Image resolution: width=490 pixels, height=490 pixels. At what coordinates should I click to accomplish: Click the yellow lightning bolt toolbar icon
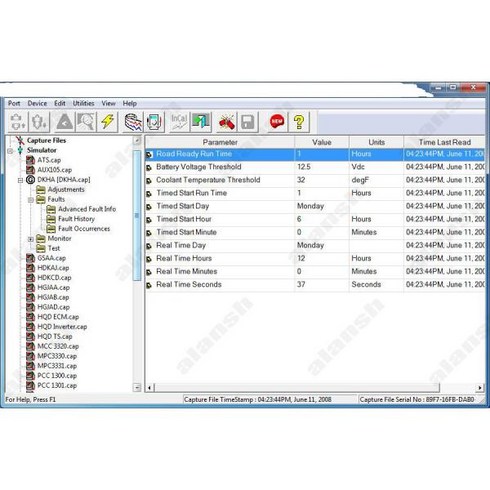coord(107,122)
